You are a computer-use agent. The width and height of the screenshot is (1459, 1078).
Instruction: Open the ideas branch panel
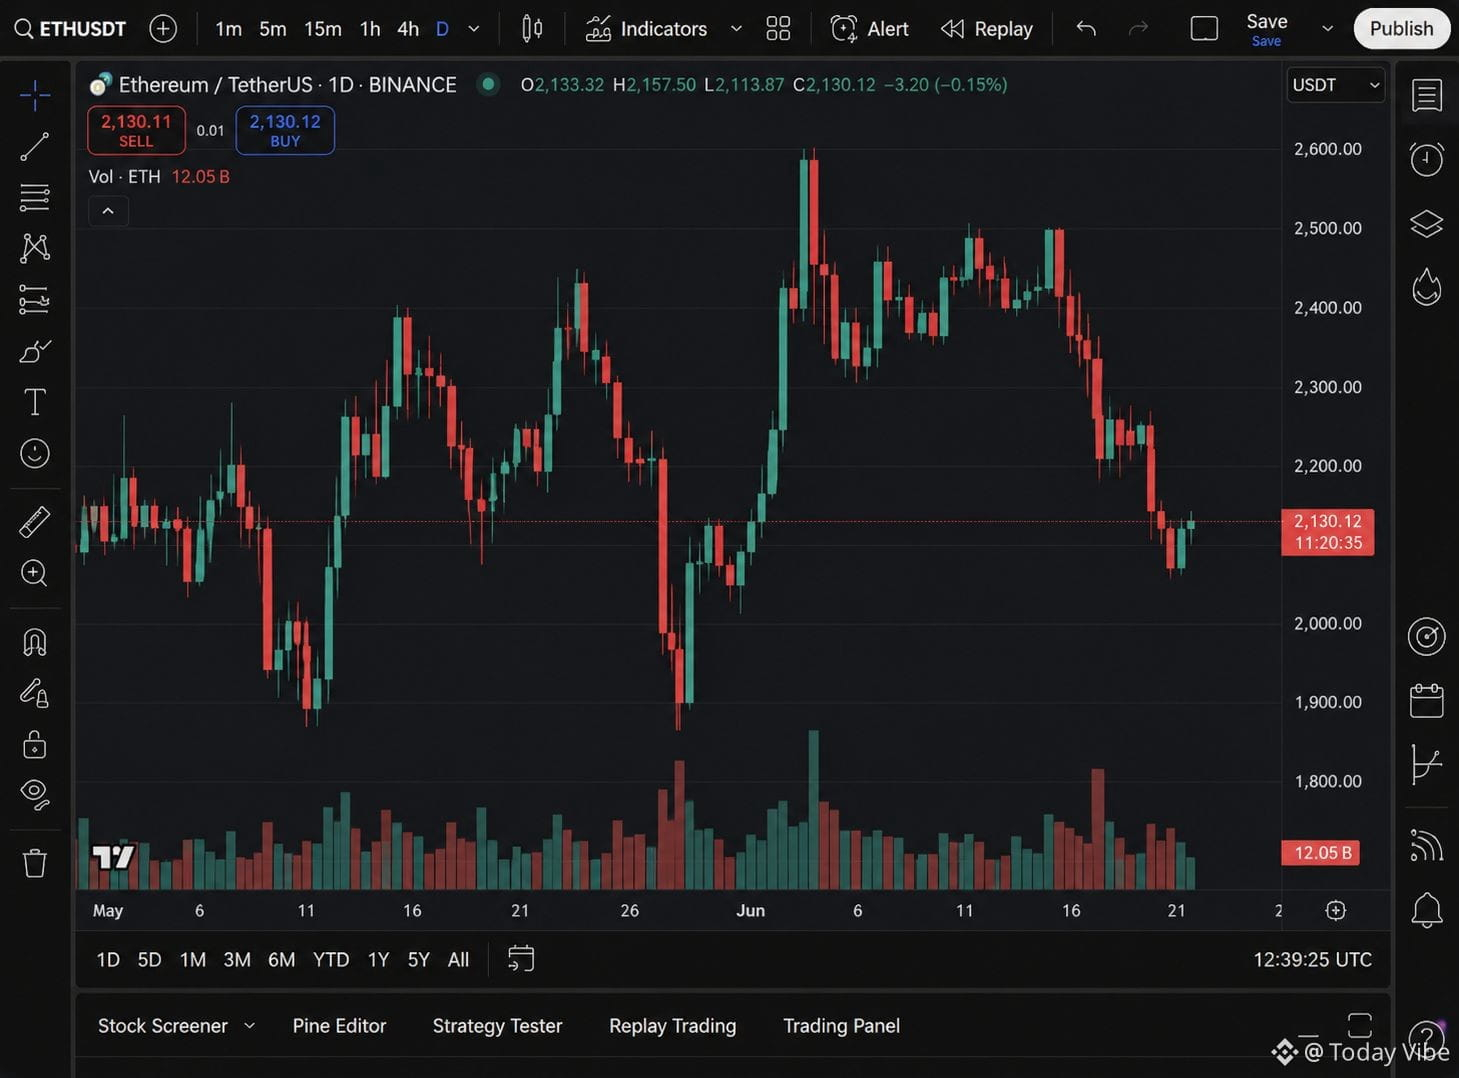pyautogui.click(x=1426, y=765)
